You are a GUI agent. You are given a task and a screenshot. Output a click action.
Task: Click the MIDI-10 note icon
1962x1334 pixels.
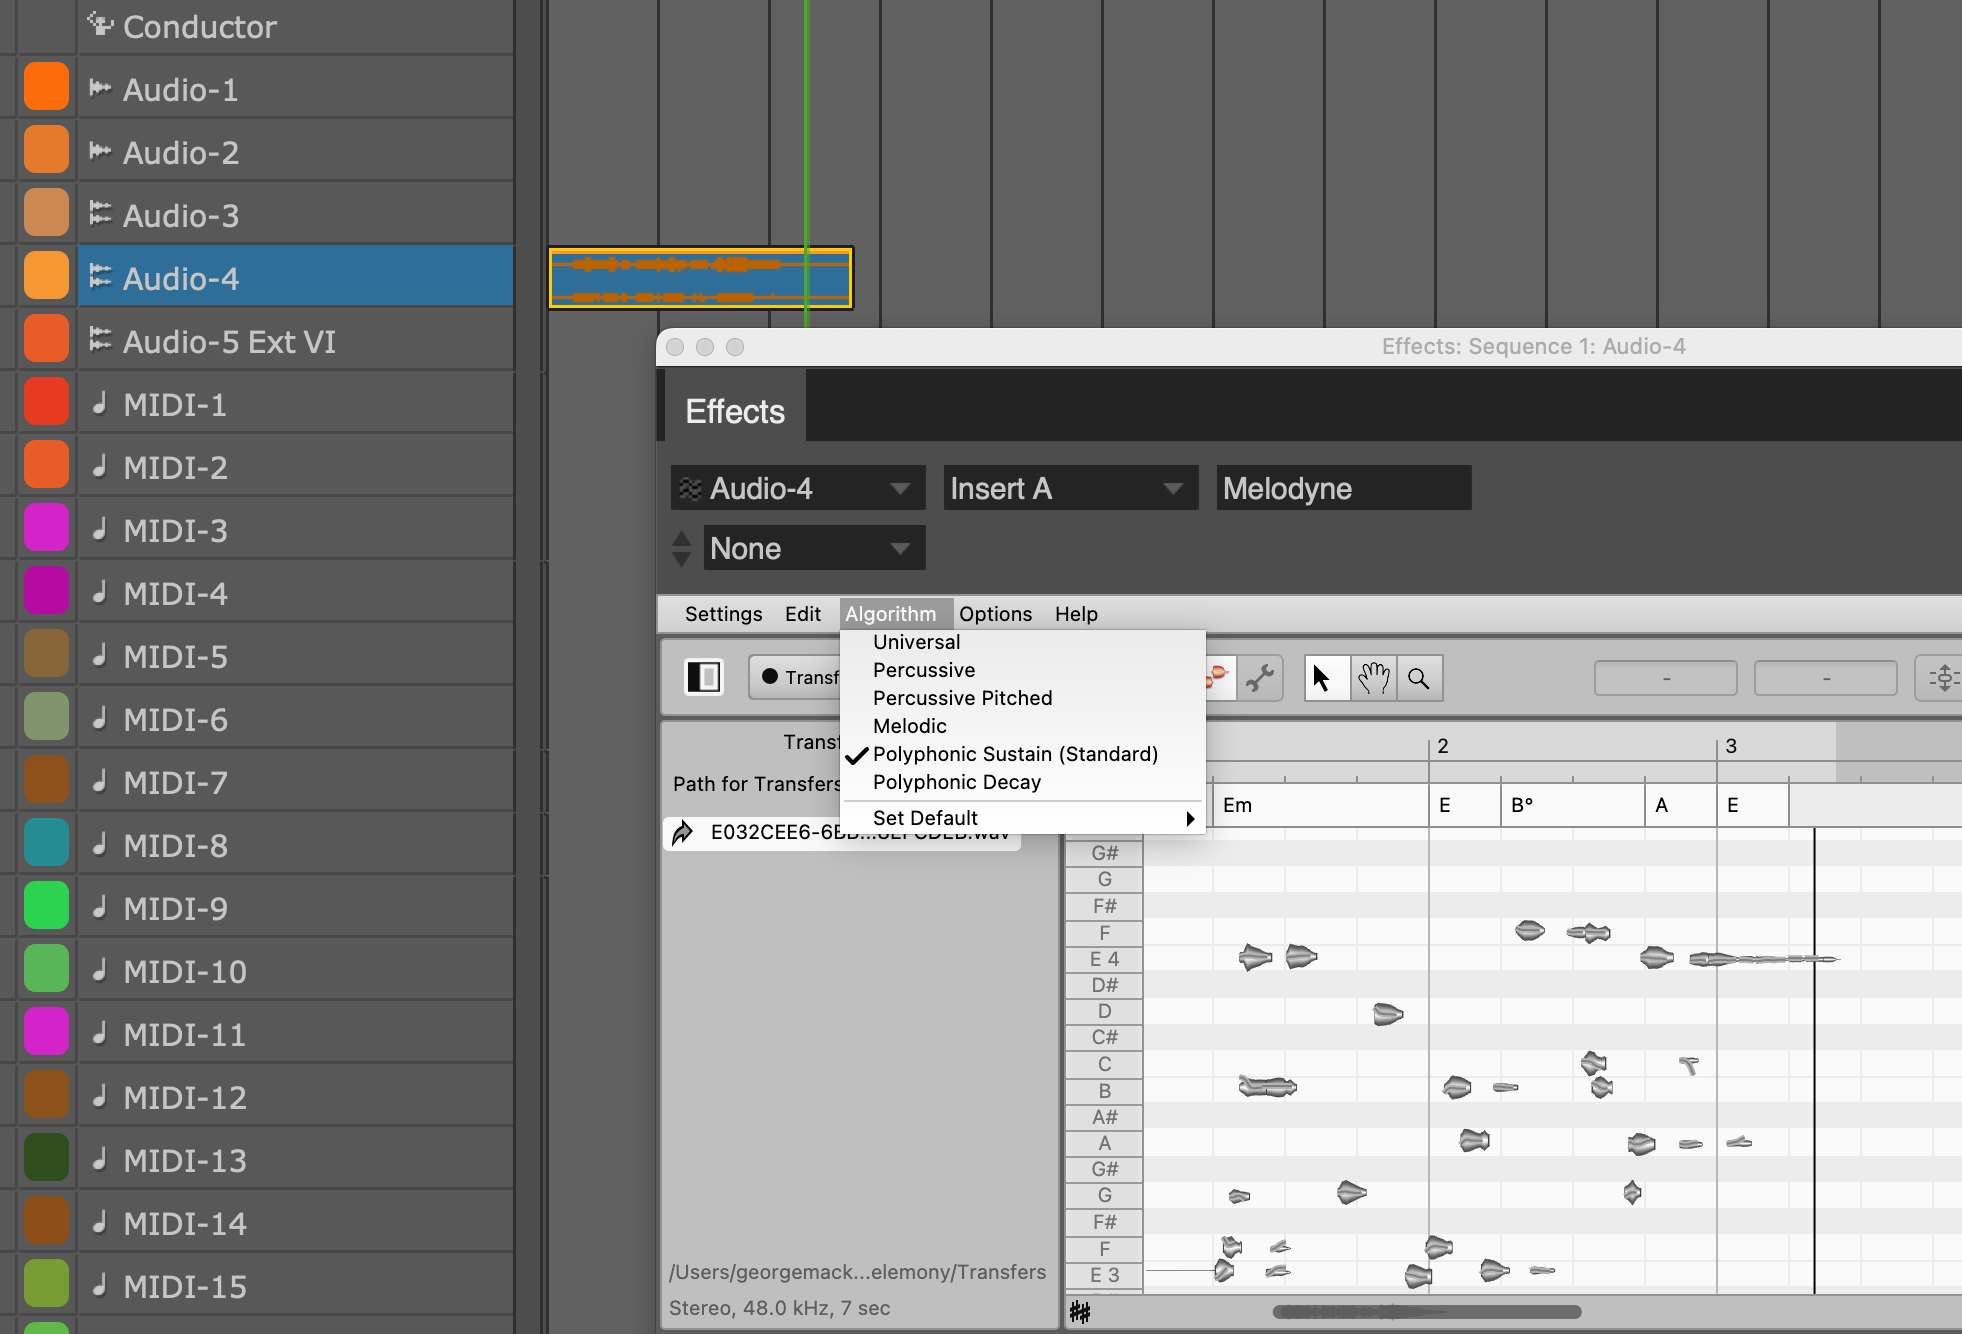coord(99,970)
